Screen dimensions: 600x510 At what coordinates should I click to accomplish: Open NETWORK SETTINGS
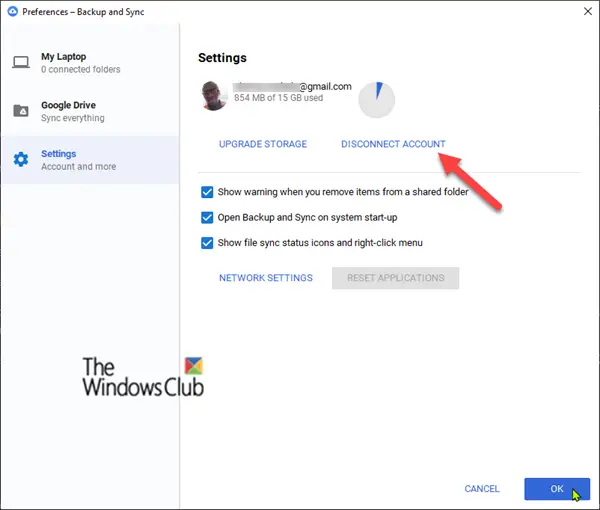click(x=266, y=278)
